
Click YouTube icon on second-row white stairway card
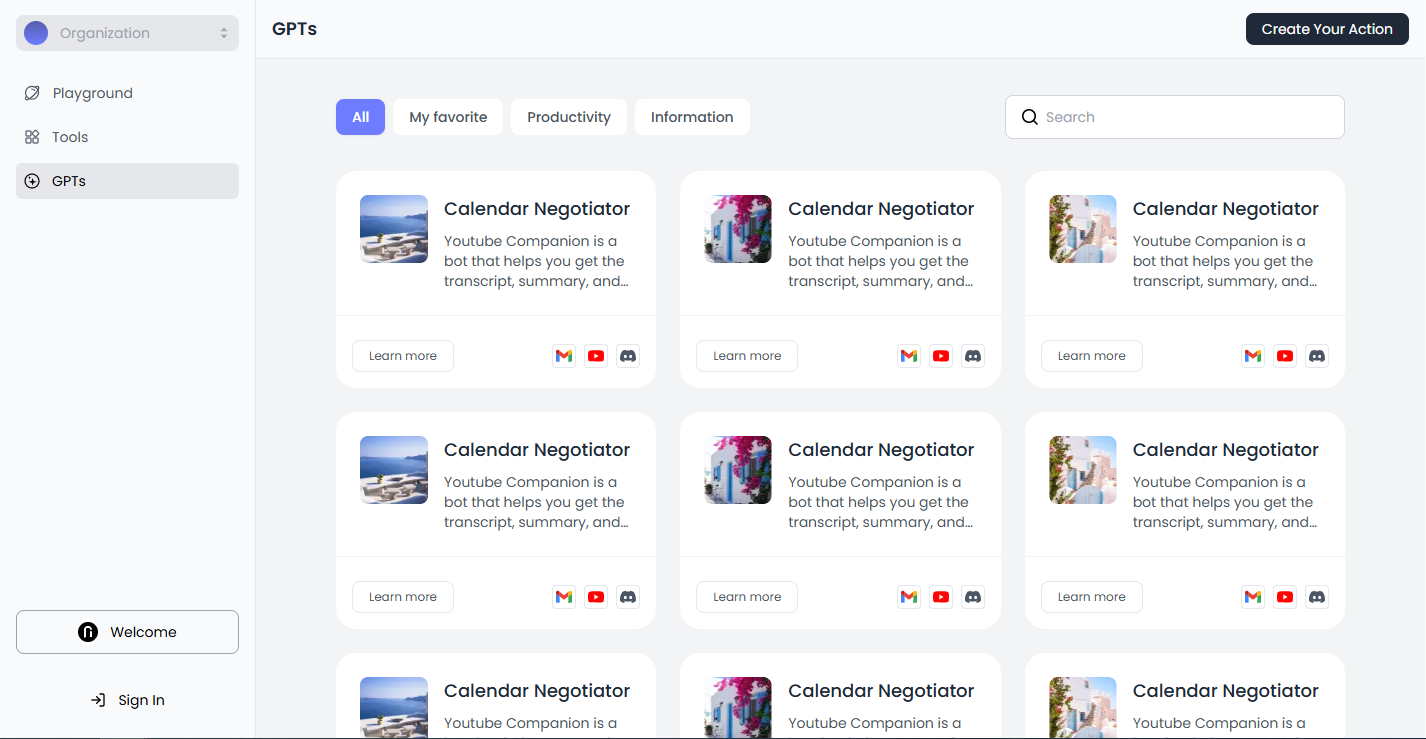[x=1285, y=597]
